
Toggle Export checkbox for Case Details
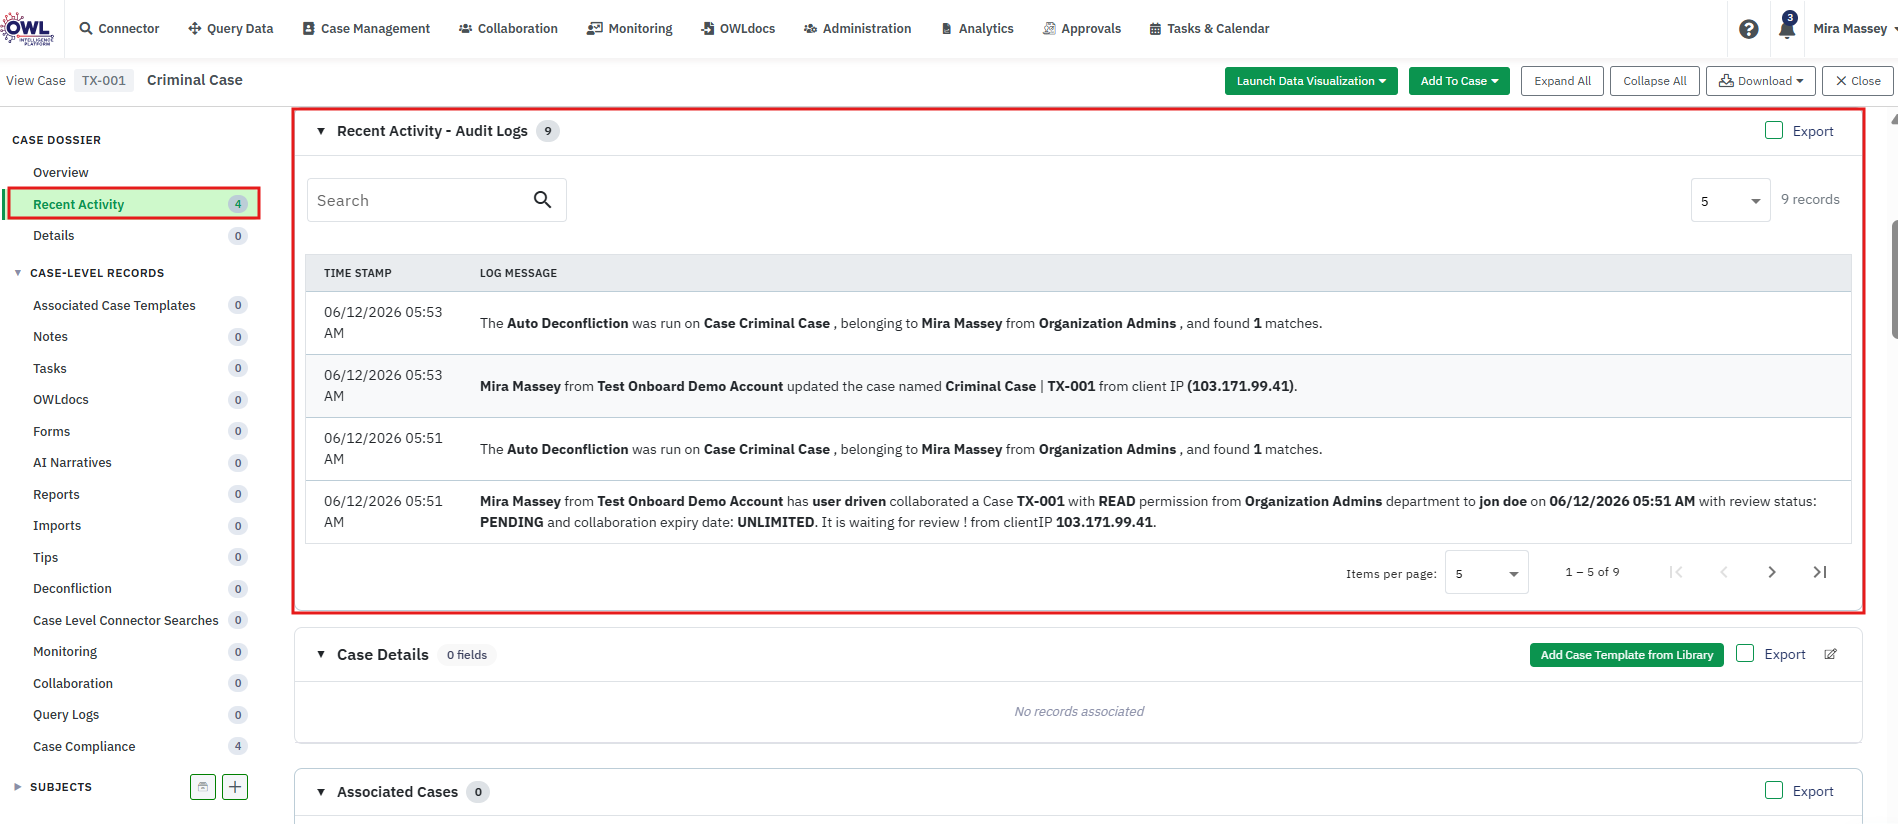coord(1745,654)
